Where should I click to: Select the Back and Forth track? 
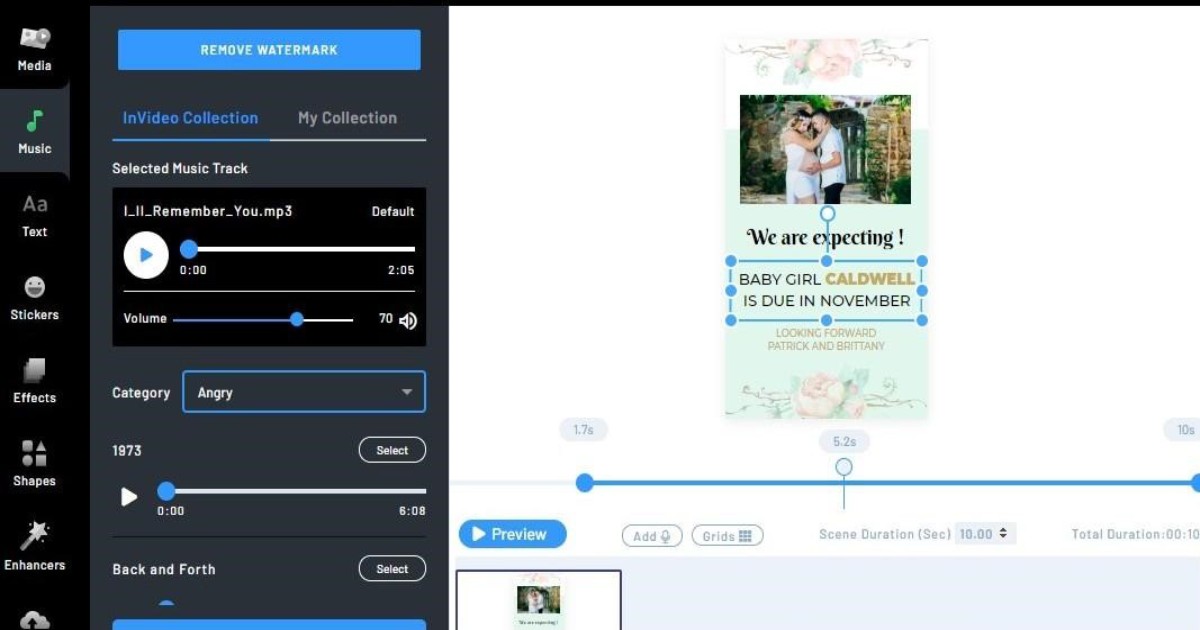point(392,569)
